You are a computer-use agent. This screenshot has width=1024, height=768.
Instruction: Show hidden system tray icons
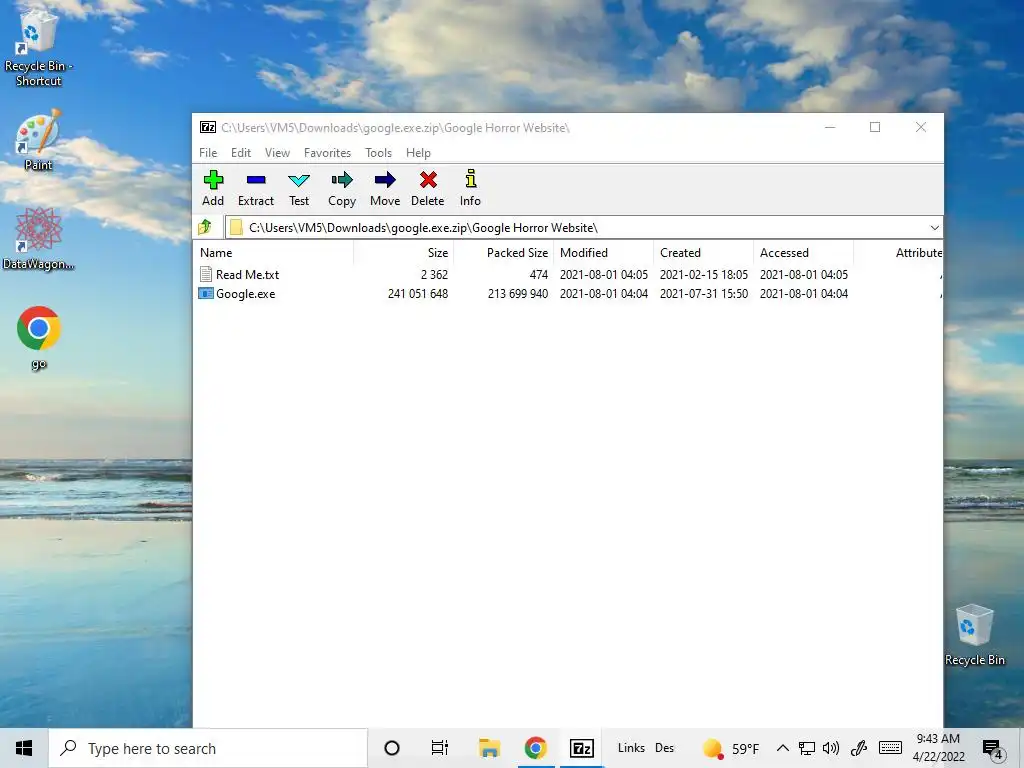(782, 748)
